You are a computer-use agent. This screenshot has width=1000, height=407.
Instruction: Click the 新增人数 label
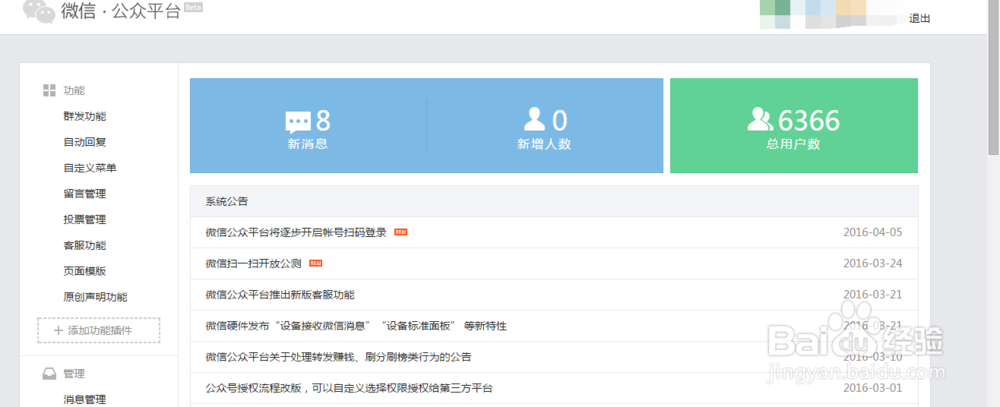tap(544, 144)
